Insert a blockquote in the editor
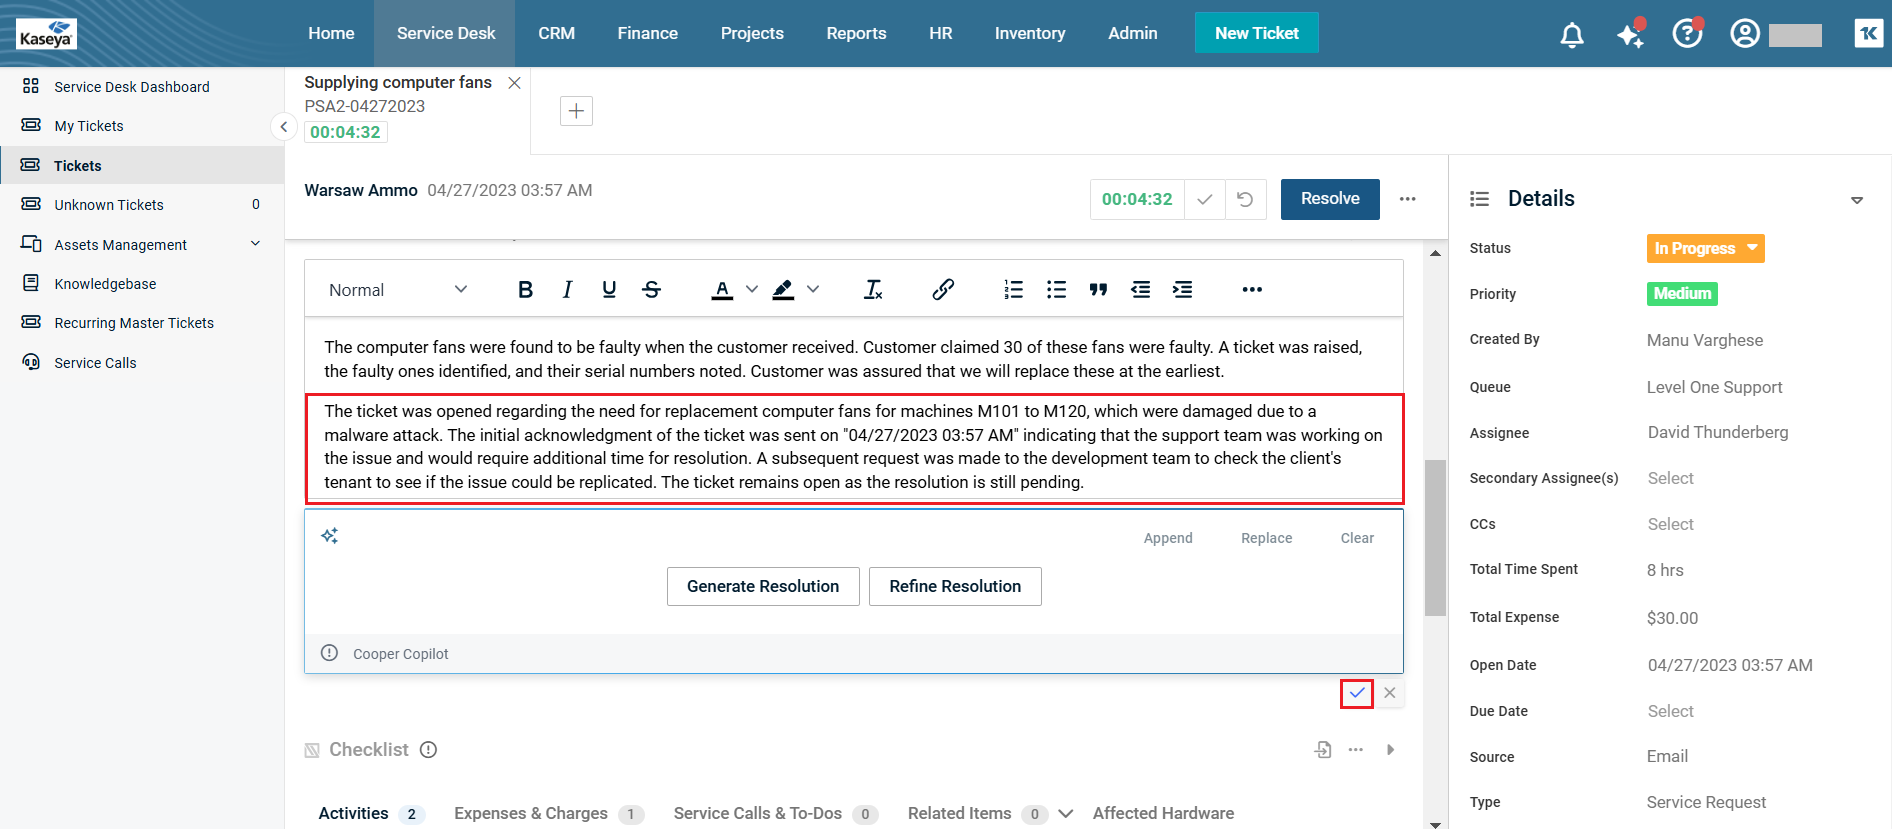This screenshot has height=829, width=1892. [1098, 290]
